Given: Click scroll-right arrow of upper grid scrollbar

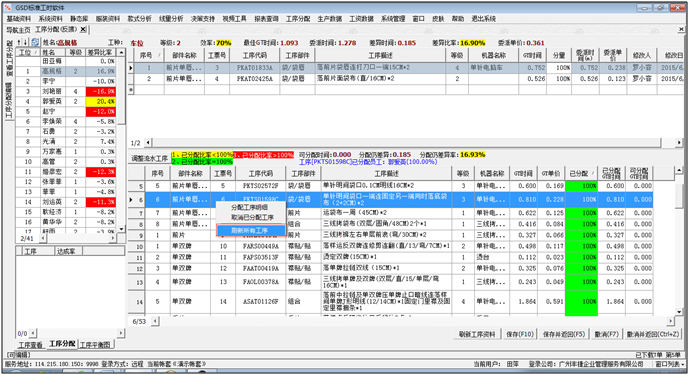Looking at the screenshot, I should pos(679,143).
